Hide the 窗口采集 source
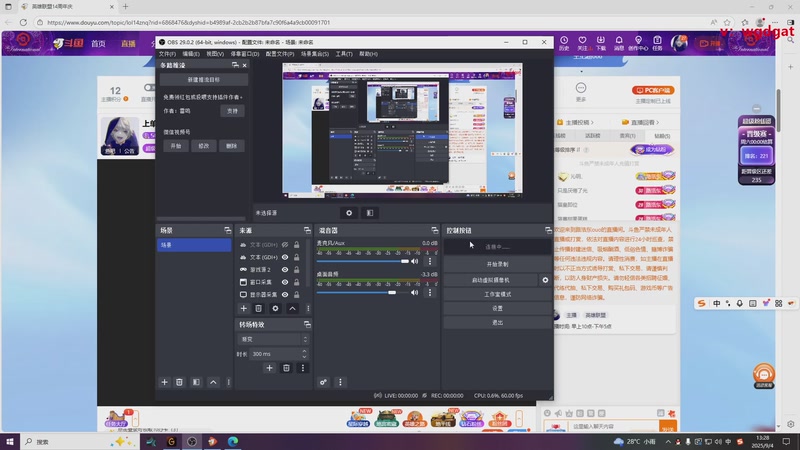This screenshot has width=800, height=450. click(x=285, y=282)
